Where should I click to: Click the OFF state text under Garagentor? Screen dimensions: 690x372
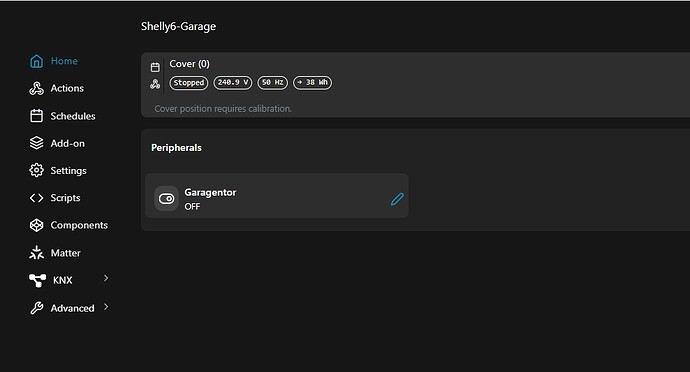coord(192,206)
